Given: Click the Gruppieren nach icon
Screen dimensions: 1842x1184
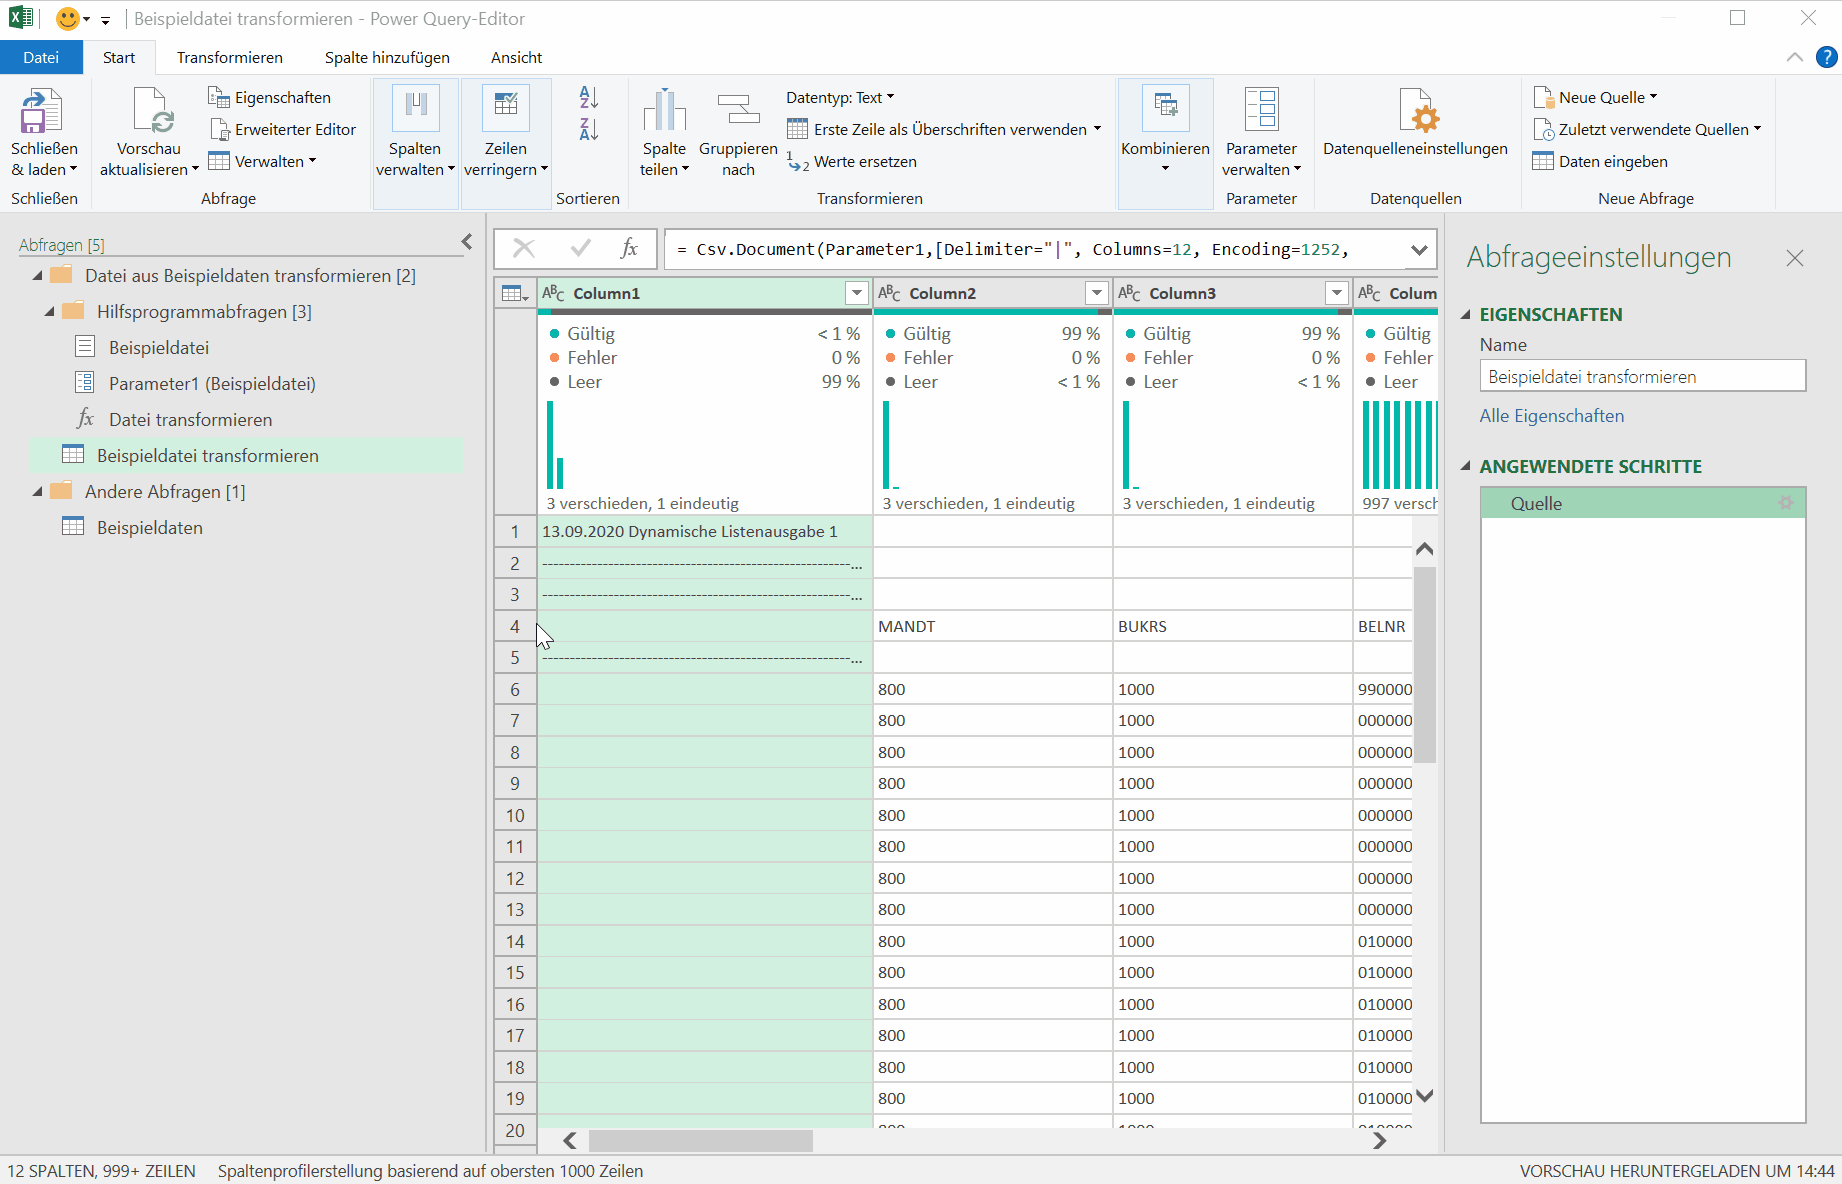Looking at the screenshot, I should pos(738,111).
